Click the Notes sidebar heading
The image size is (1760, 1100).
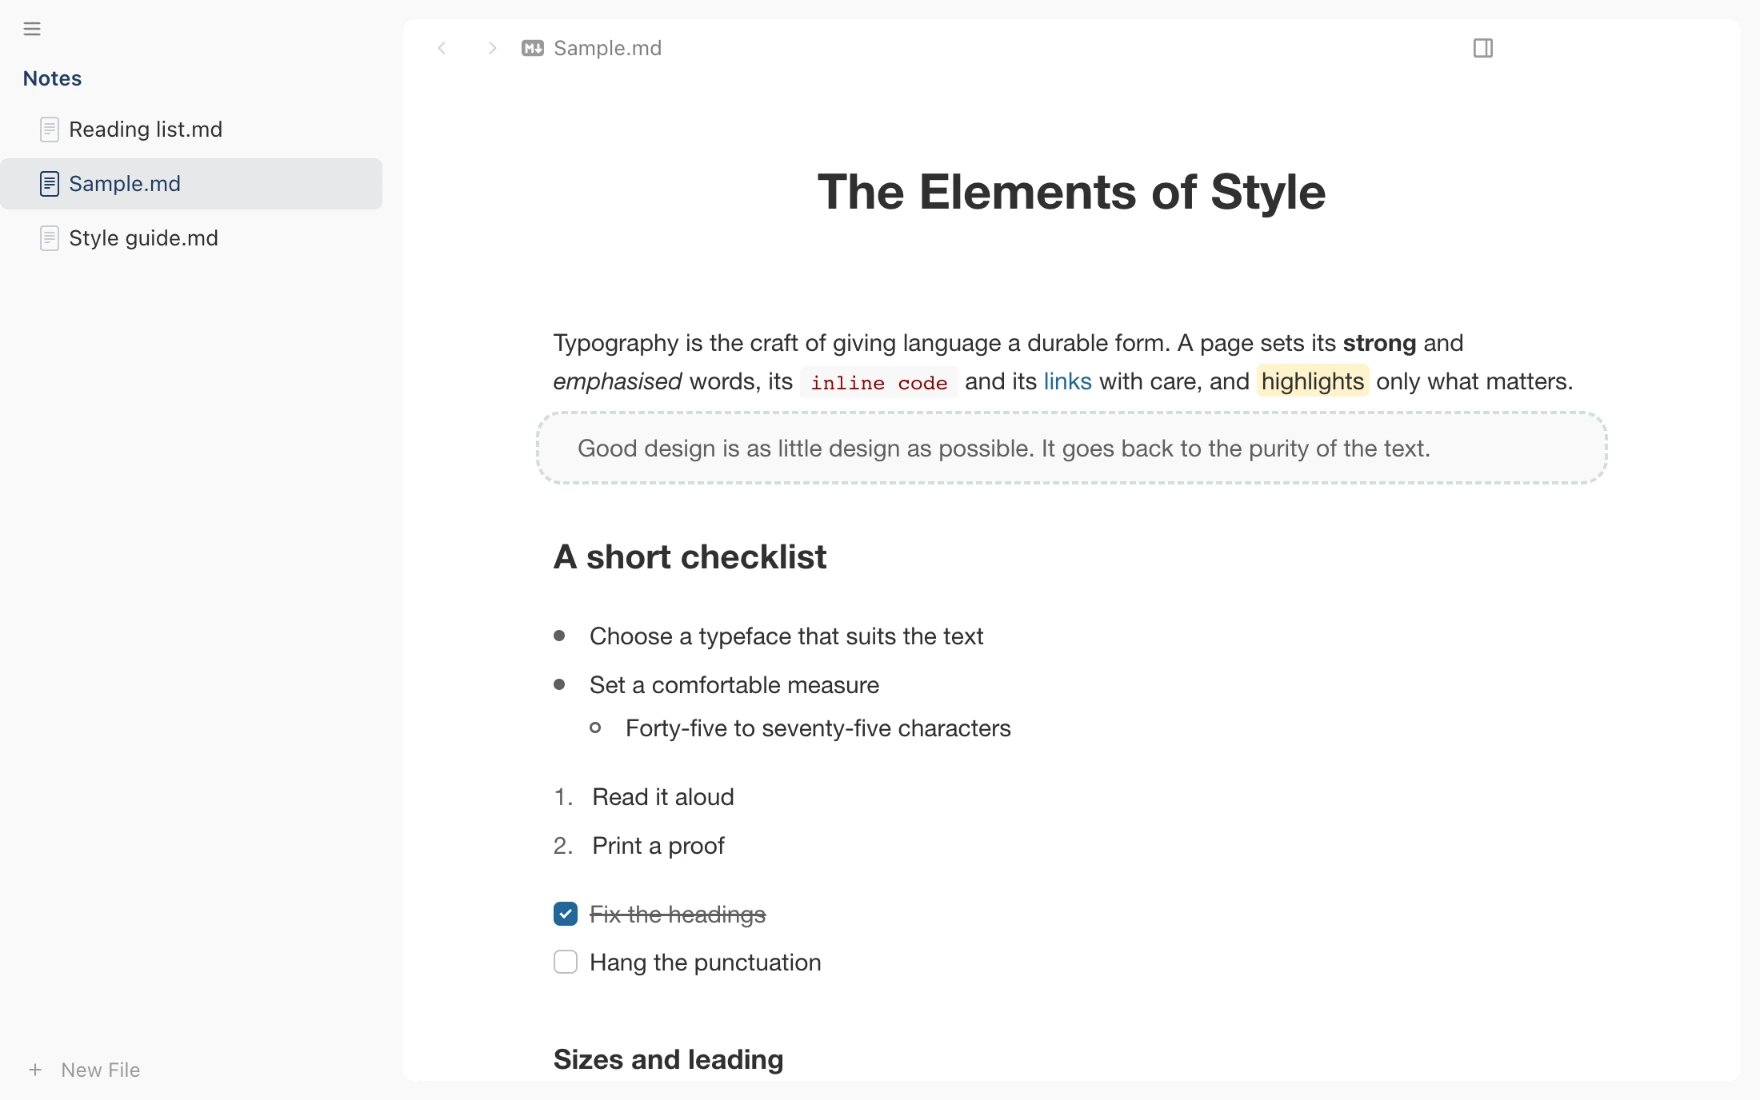[52, 78]
